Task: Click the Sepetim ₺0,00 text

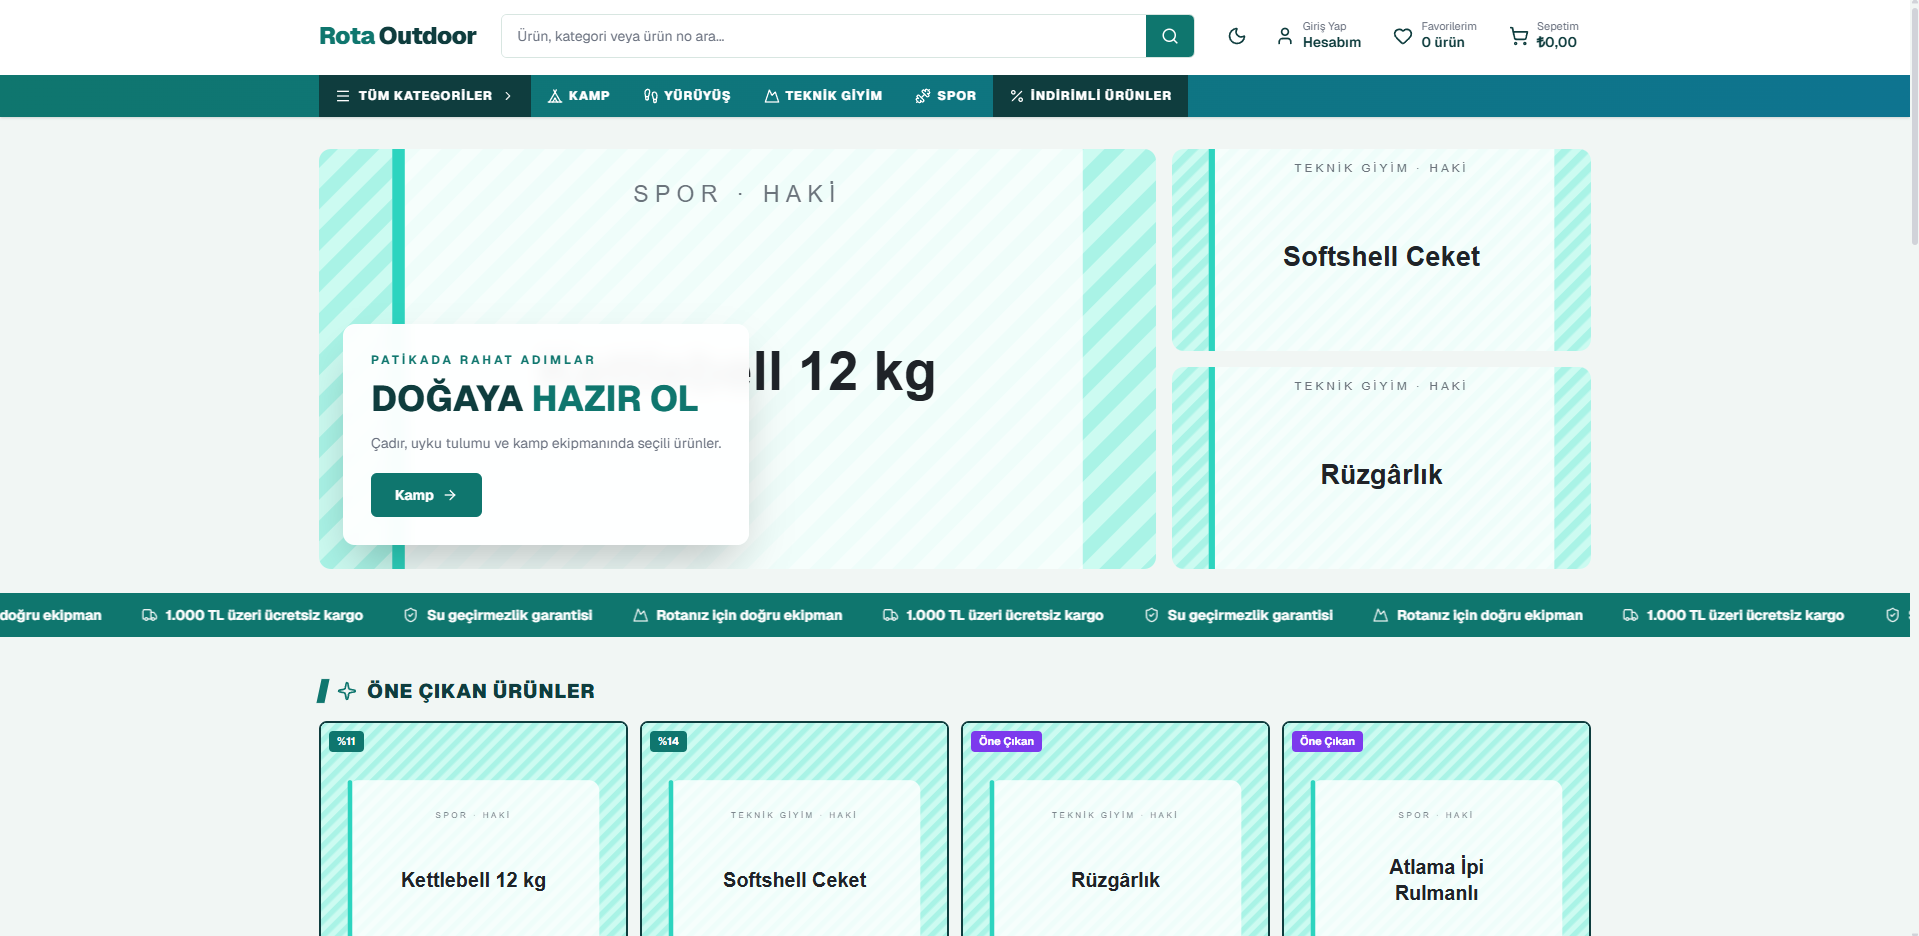Action: 1557,35
